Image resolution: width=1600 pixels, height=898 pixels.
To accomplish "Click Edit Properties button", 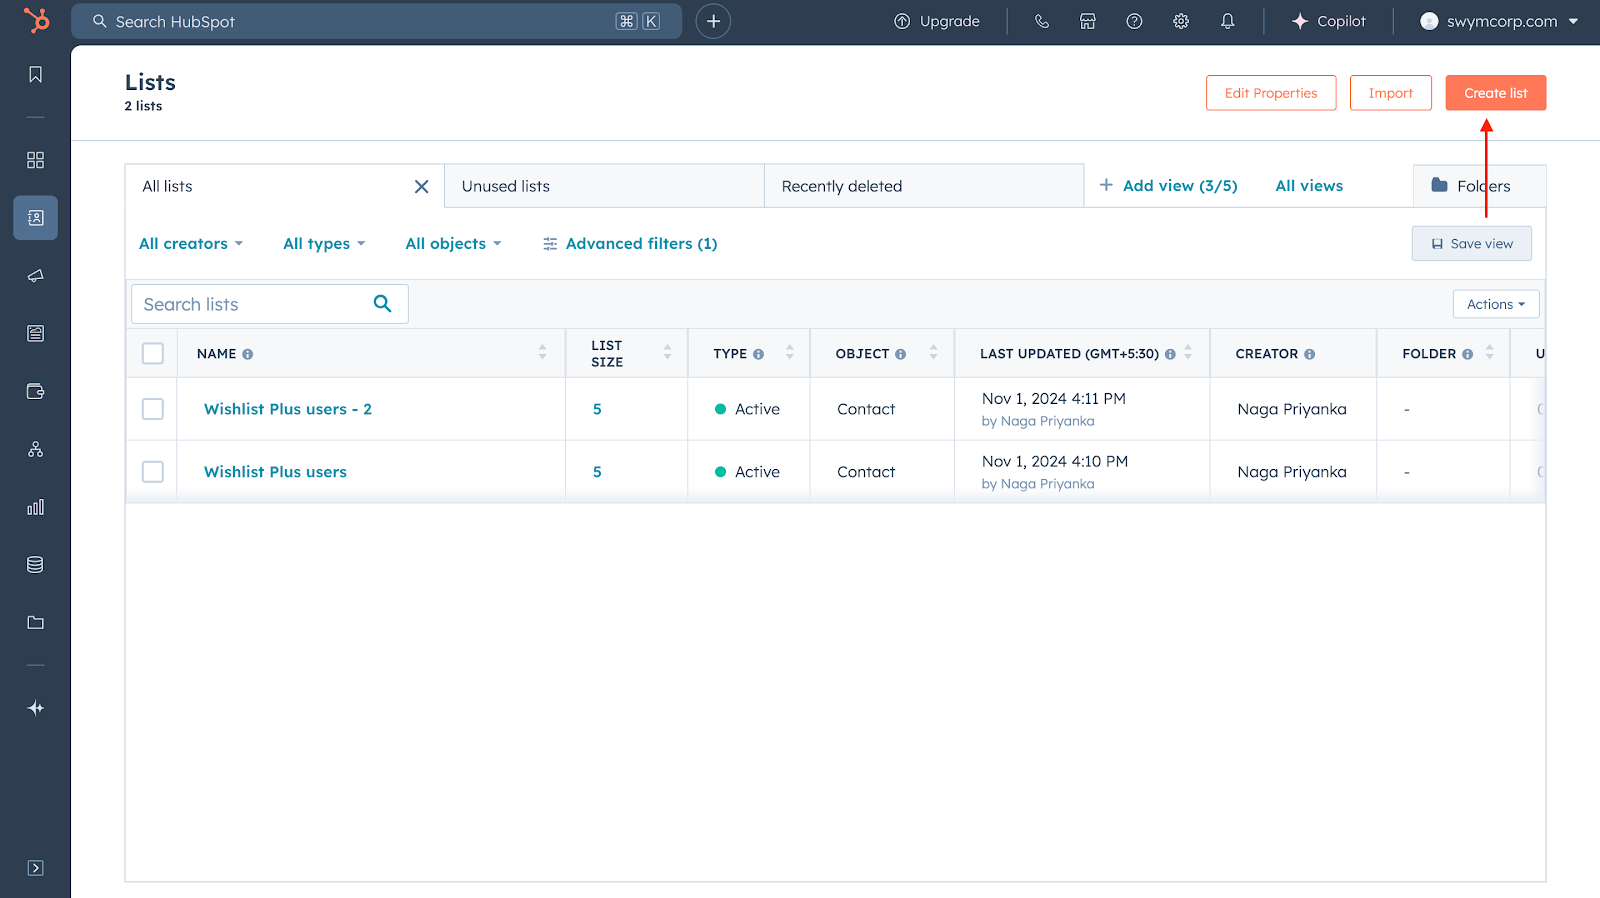I will pos(1271,93).
